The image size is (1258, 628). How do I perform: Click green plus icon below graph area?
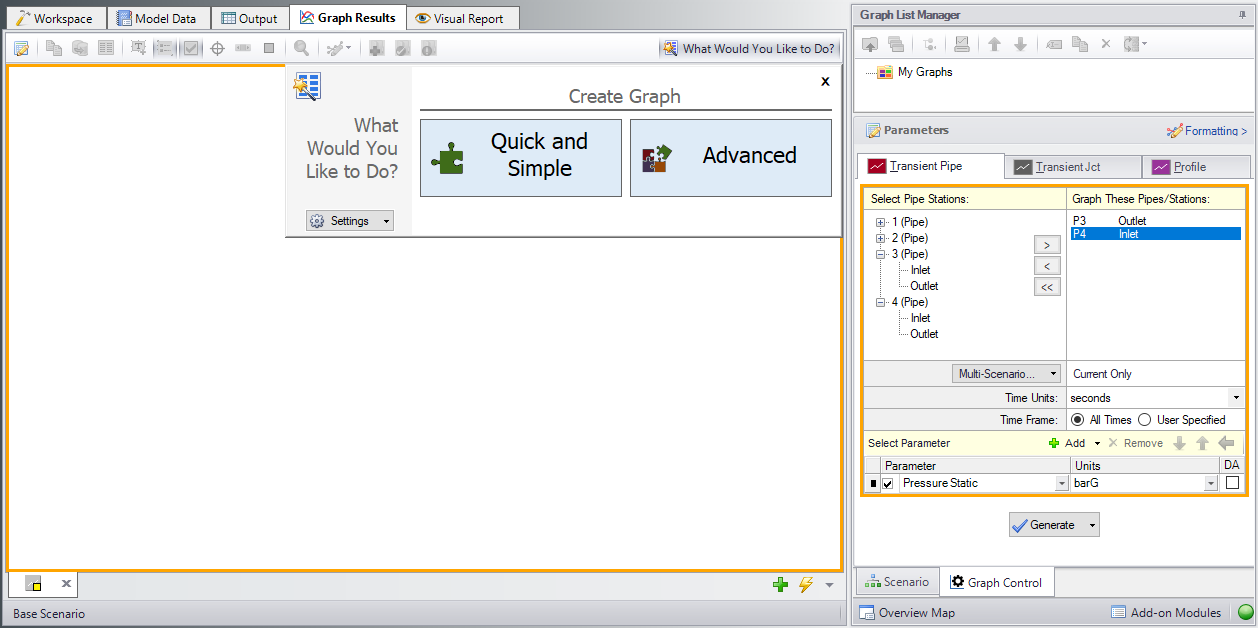(x=780, y=585)
